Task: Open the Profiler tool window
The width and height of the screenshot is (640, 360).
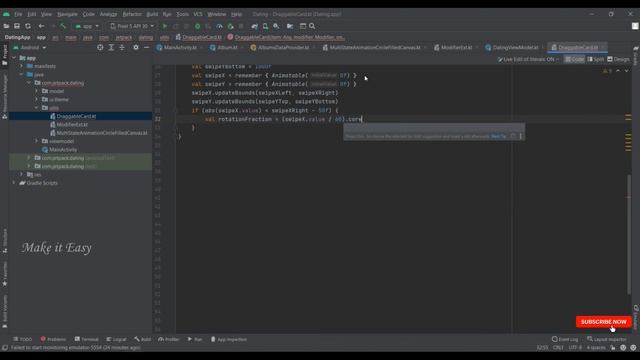Action: [x=169, y=339]
